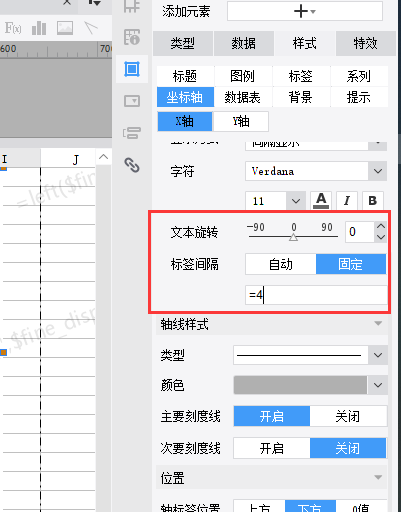
Task: Decrease text rotation with down arrow
Action: click(381, 237)
